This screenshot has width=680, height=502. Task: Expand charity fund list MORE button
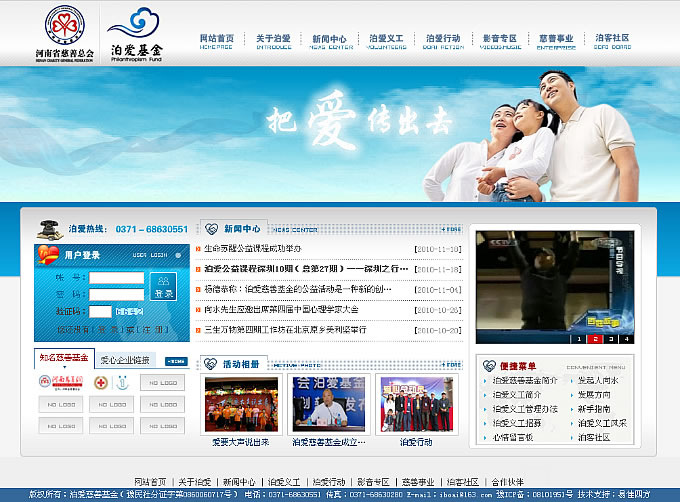coord(175,360)
